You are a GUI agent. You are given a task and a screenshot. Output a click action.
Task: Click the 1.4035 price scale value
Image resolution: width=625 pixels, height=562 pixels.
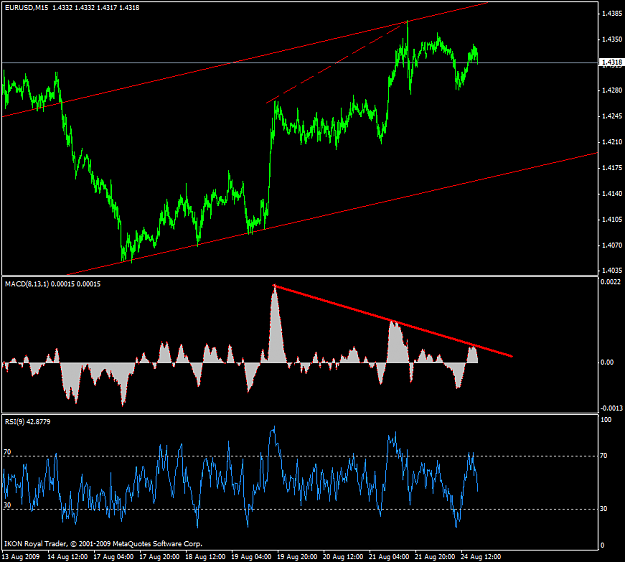pyautogui.click(x=612, y=271)
